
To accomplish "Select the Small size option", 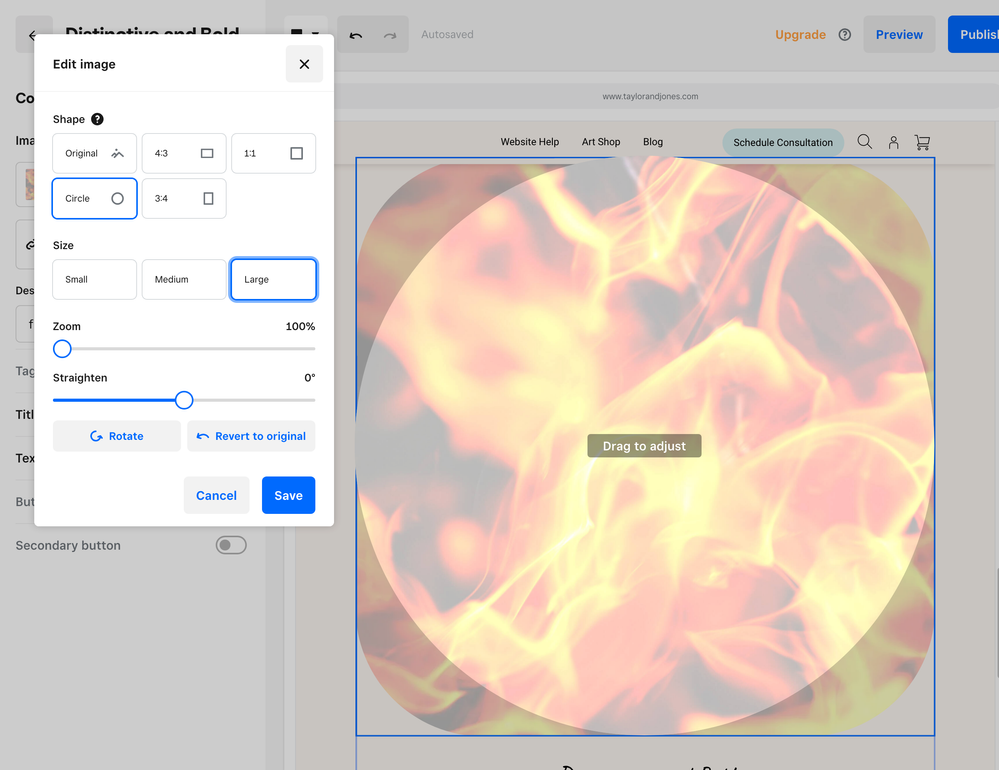I will 94,280.
